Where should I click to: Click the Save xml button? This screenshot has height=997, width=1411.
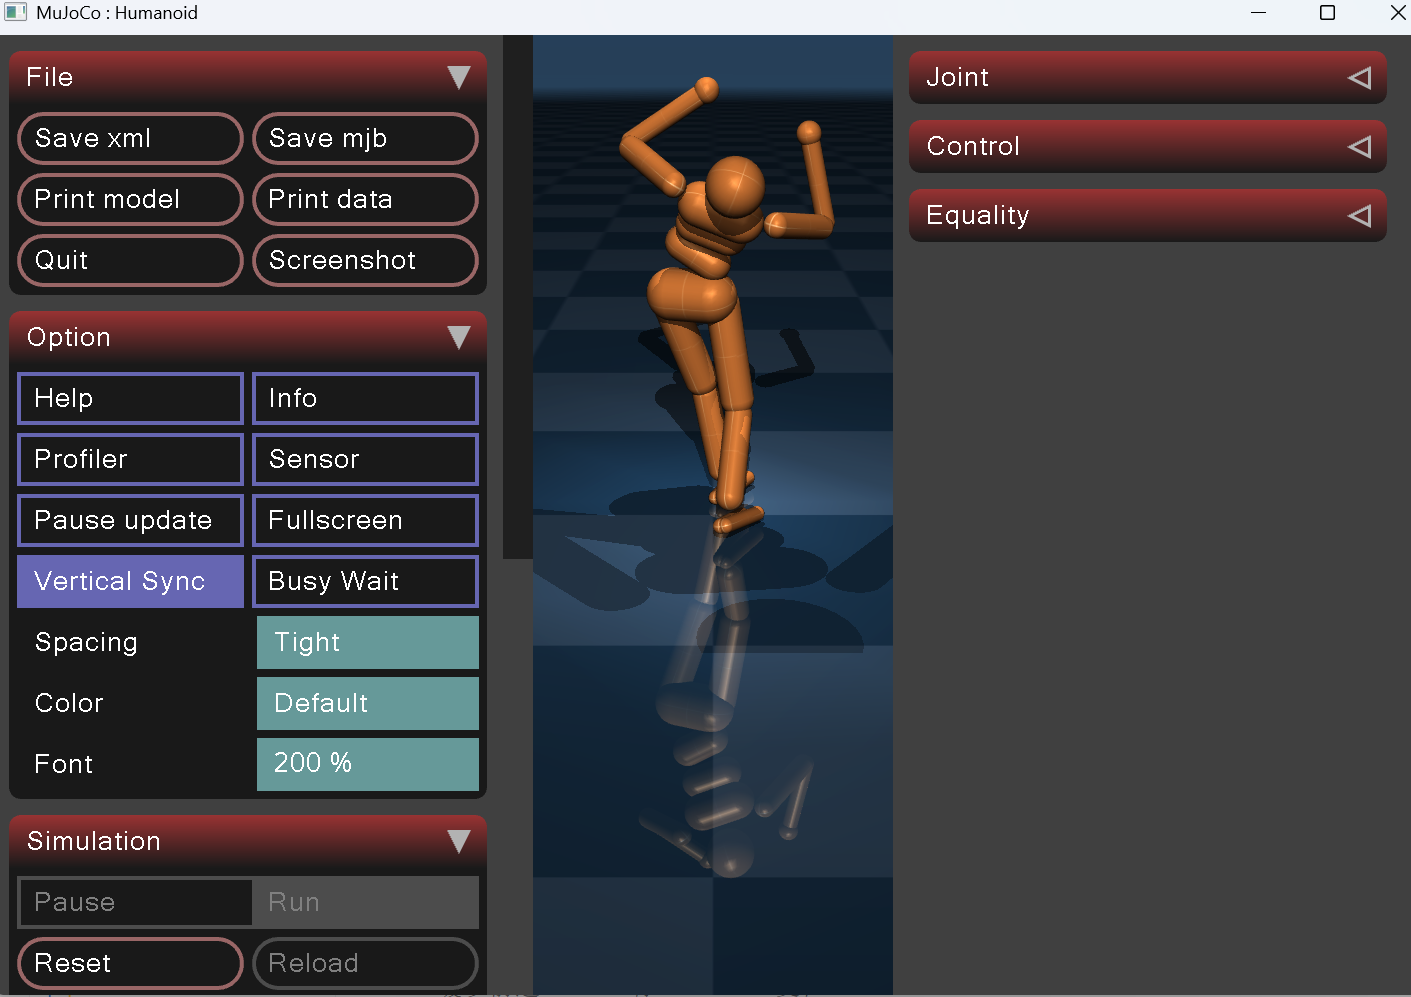130,138
